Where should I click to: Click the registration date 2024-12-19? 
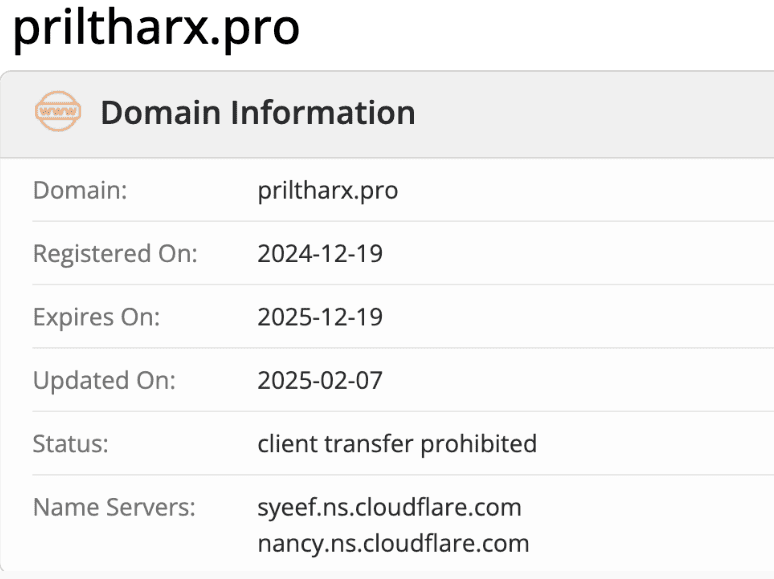(x=320, y=254)
